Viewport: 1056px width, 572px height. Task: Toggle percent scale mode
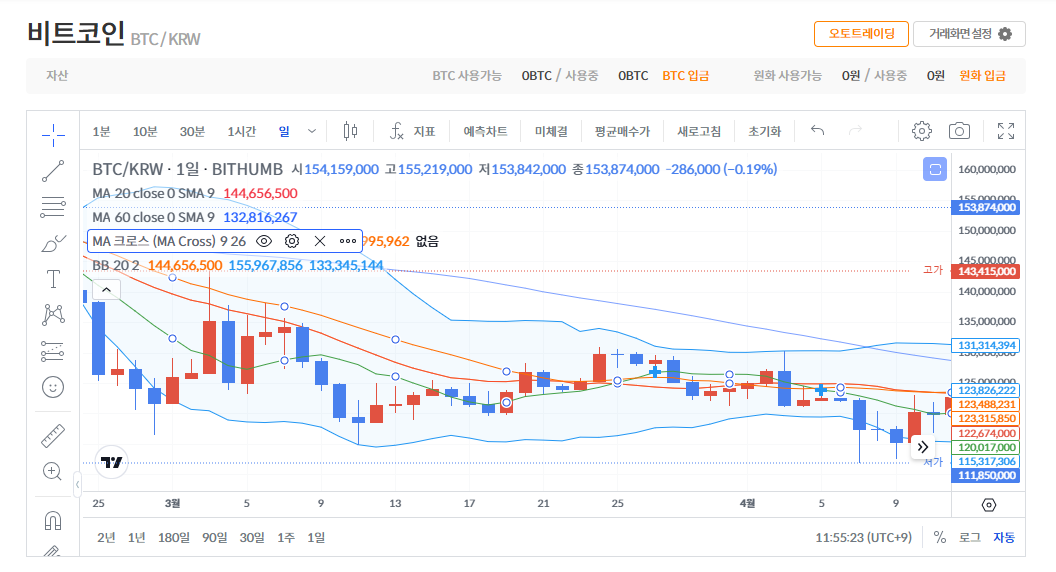click(x=939, y=537)
